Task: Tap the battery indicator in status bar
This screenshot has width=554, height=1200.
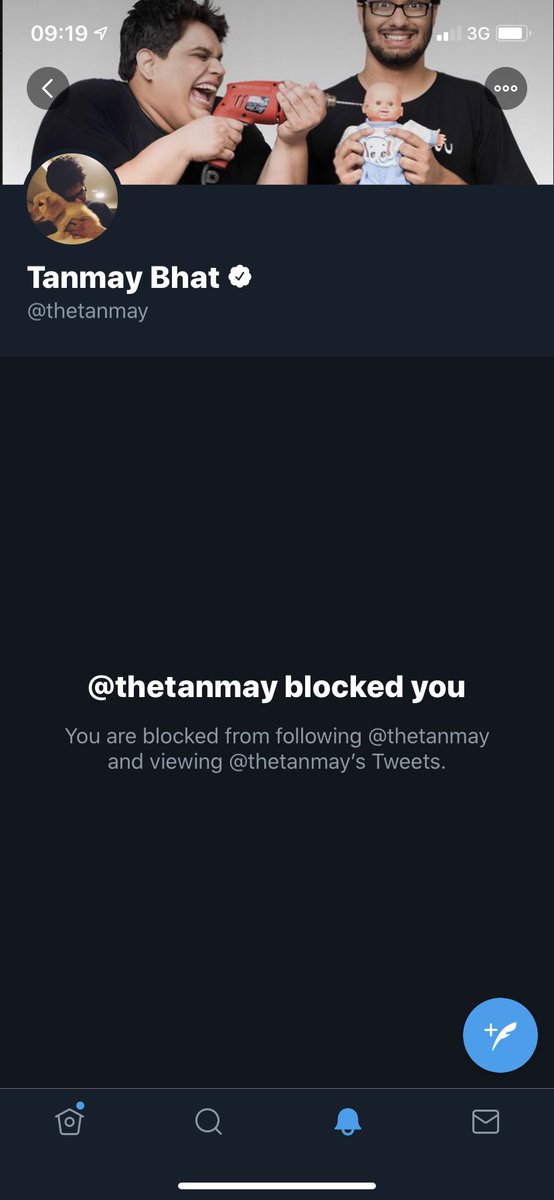Action: point(512,33)
